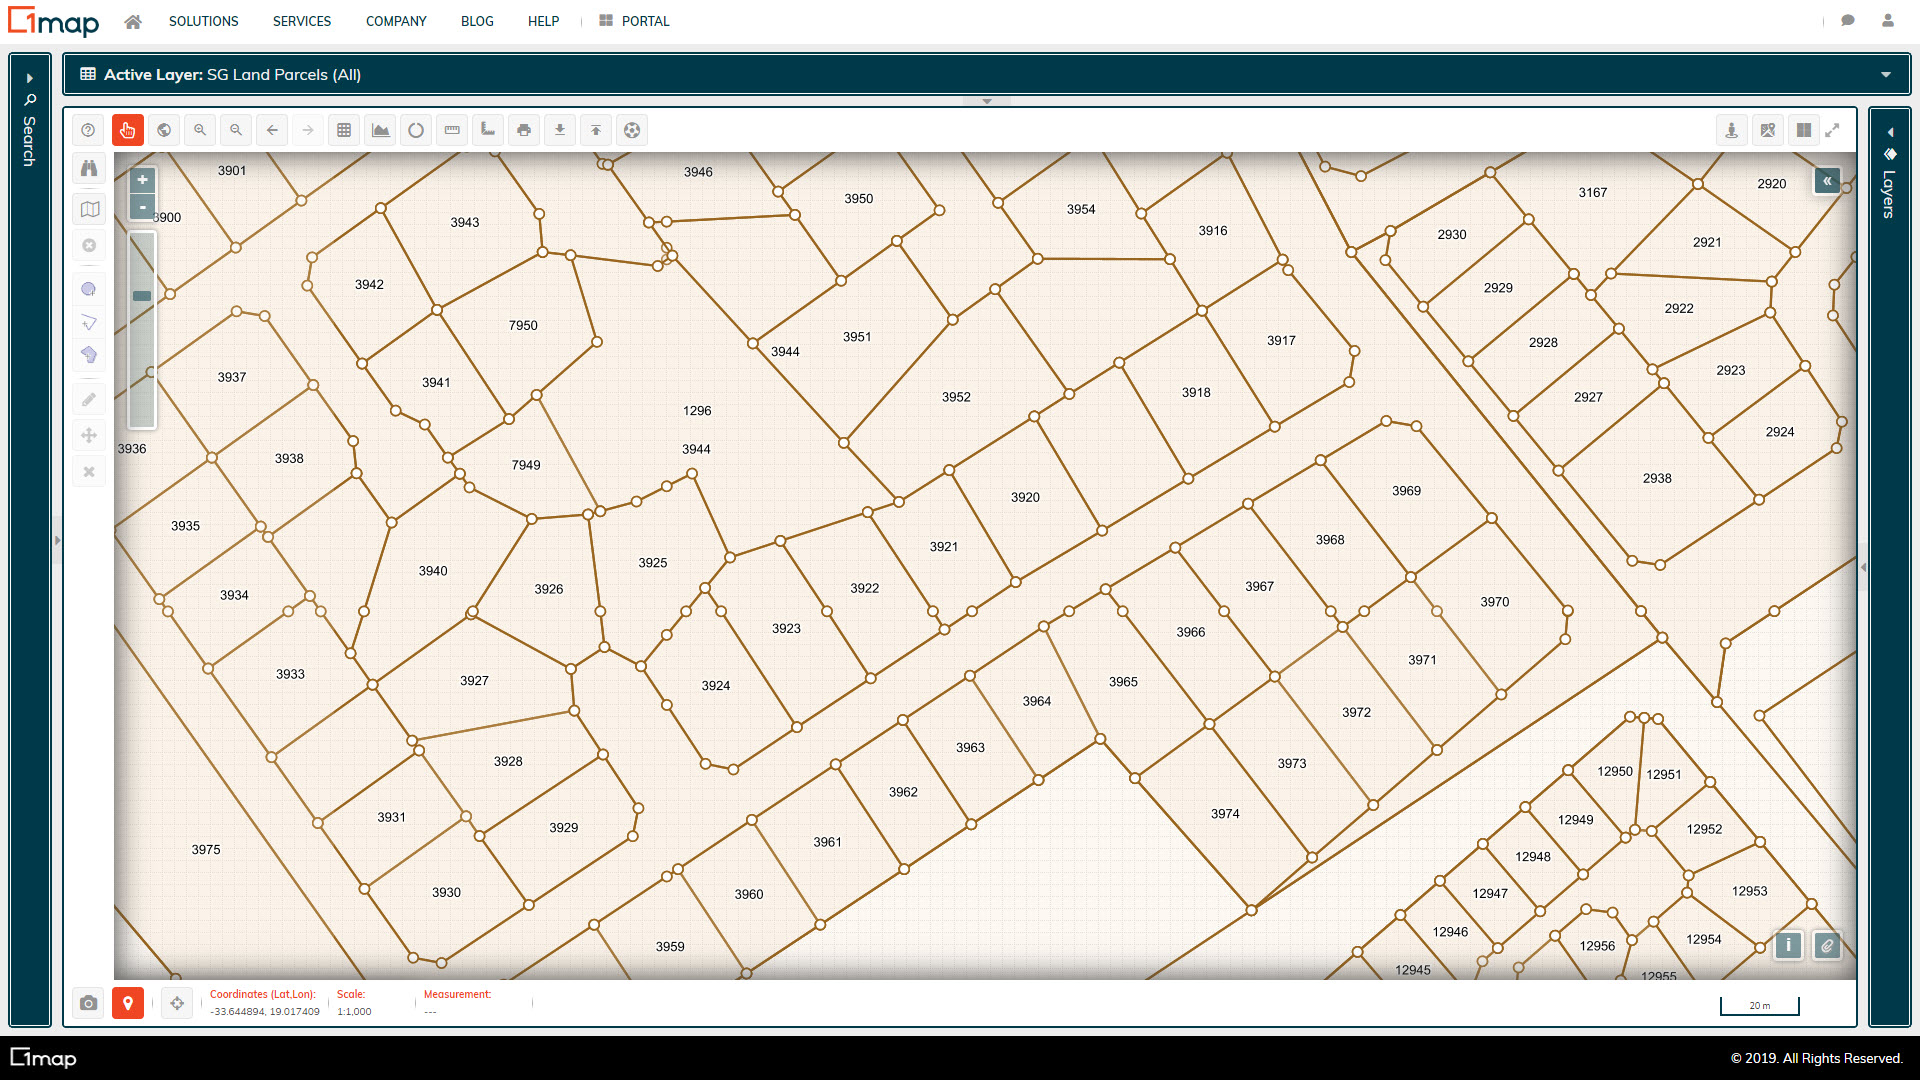Select the pan hand tool
This screenshot has height=1080, width=1920.
[128, 130]
